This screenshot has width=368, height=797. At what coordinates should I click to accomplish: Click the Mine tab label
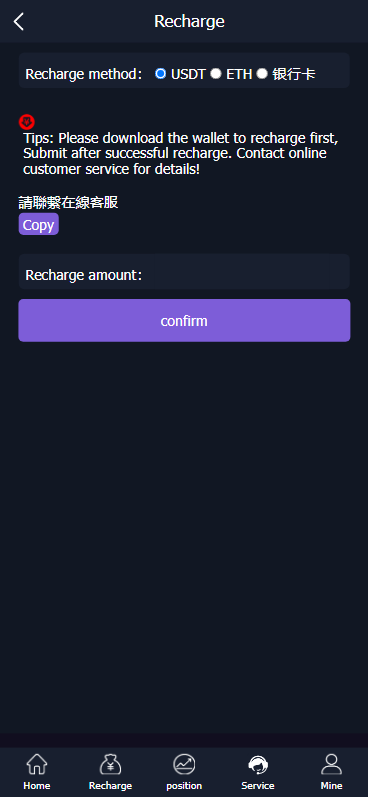[x=331, y=786]
